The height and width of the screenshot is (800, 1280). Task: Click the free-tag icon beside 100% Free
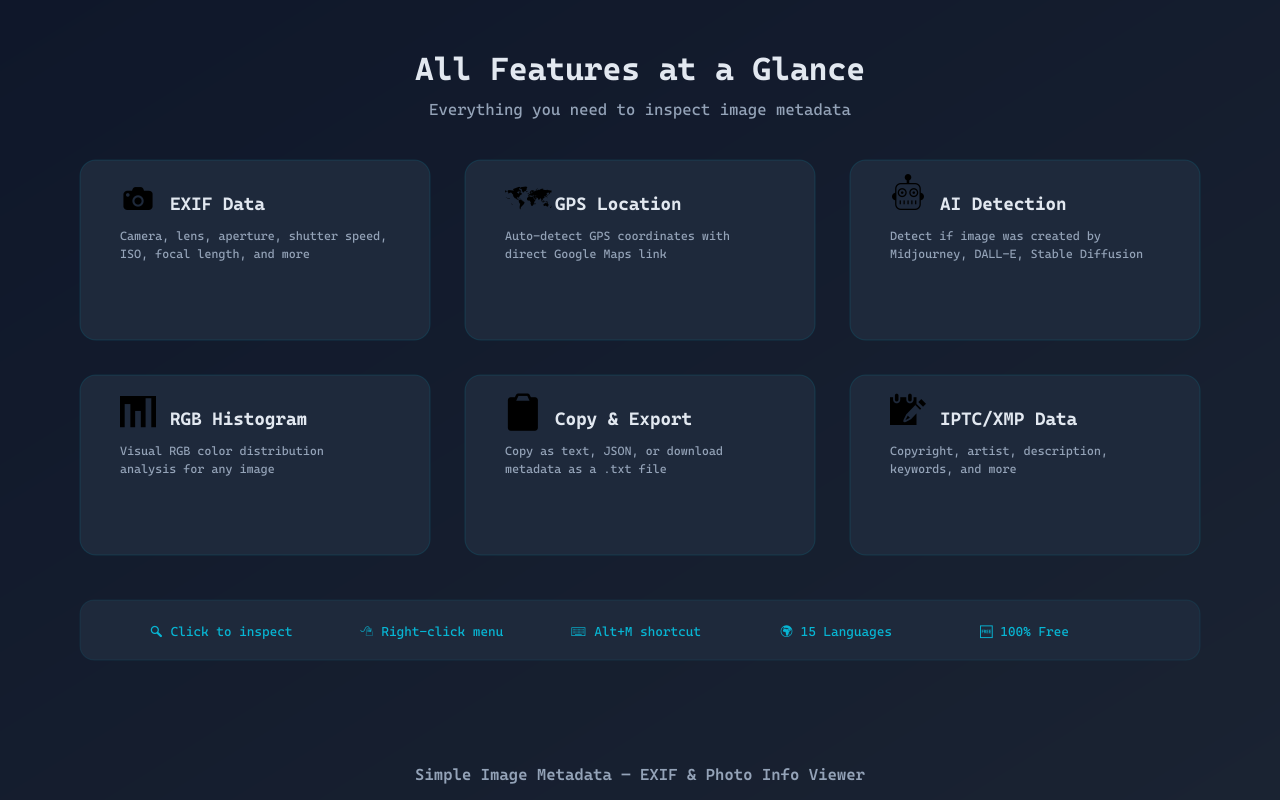985,631
